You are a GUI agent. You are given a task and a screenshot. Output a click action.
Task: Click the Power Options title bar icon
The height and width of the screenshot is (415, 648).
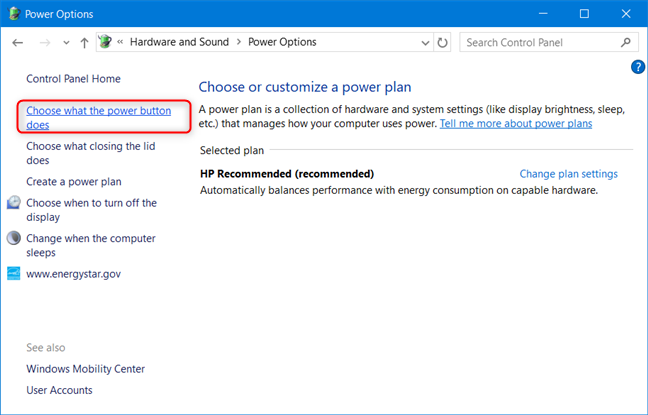[x=14, y=14]
